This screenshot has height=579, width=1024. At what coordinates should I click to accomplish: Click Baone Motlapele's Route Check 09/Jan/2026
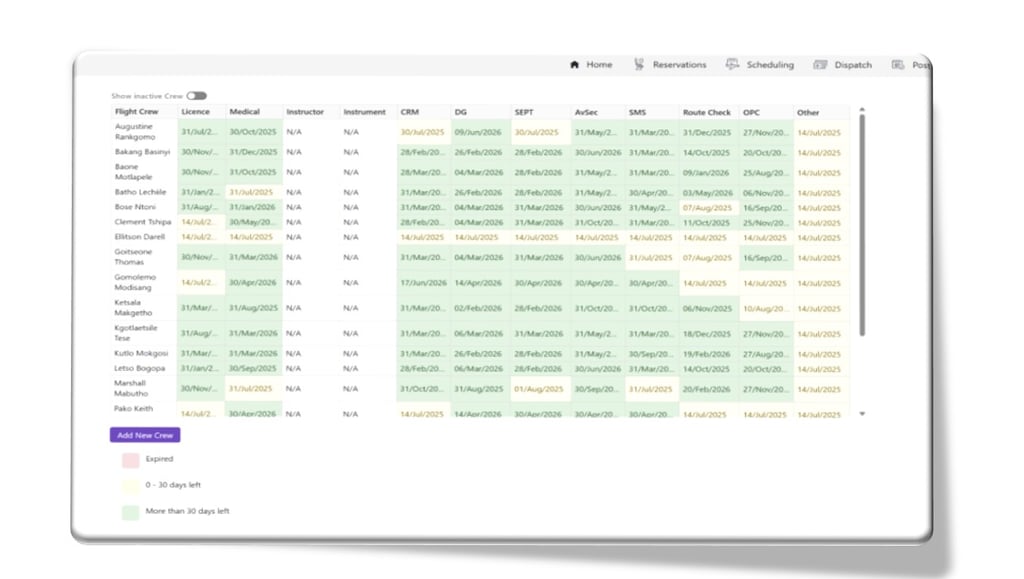coord(706,173)
